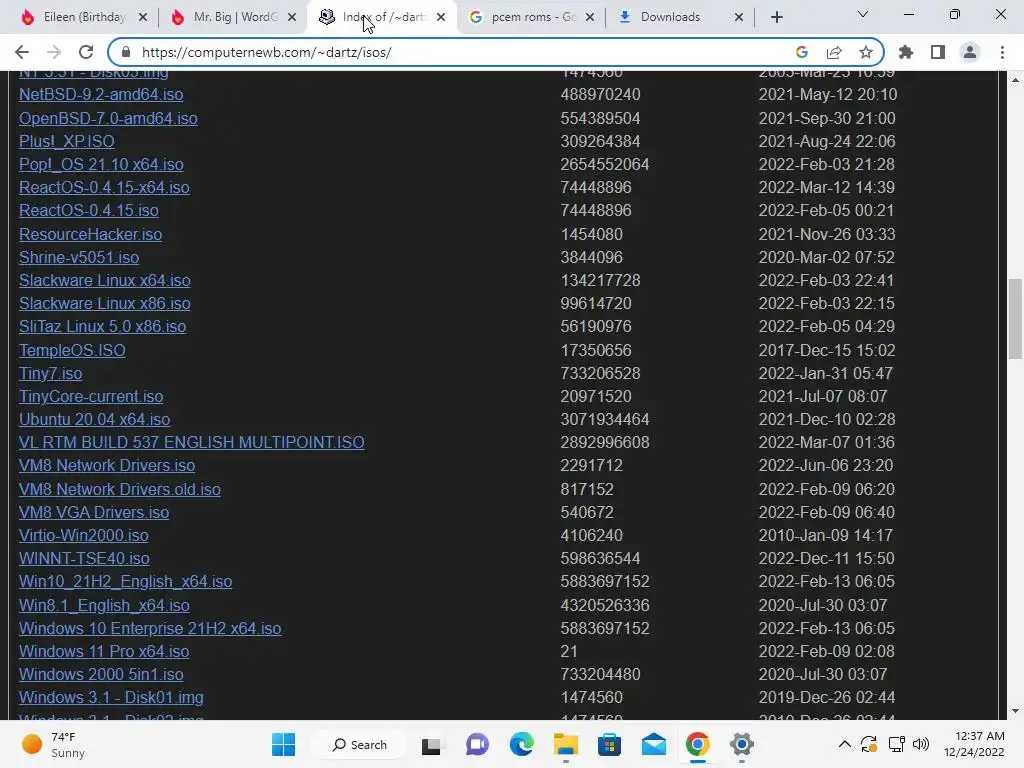The image size is (1024, 768).
Task: Open Chat app on taskbar
Action: [x=477, y=744]
